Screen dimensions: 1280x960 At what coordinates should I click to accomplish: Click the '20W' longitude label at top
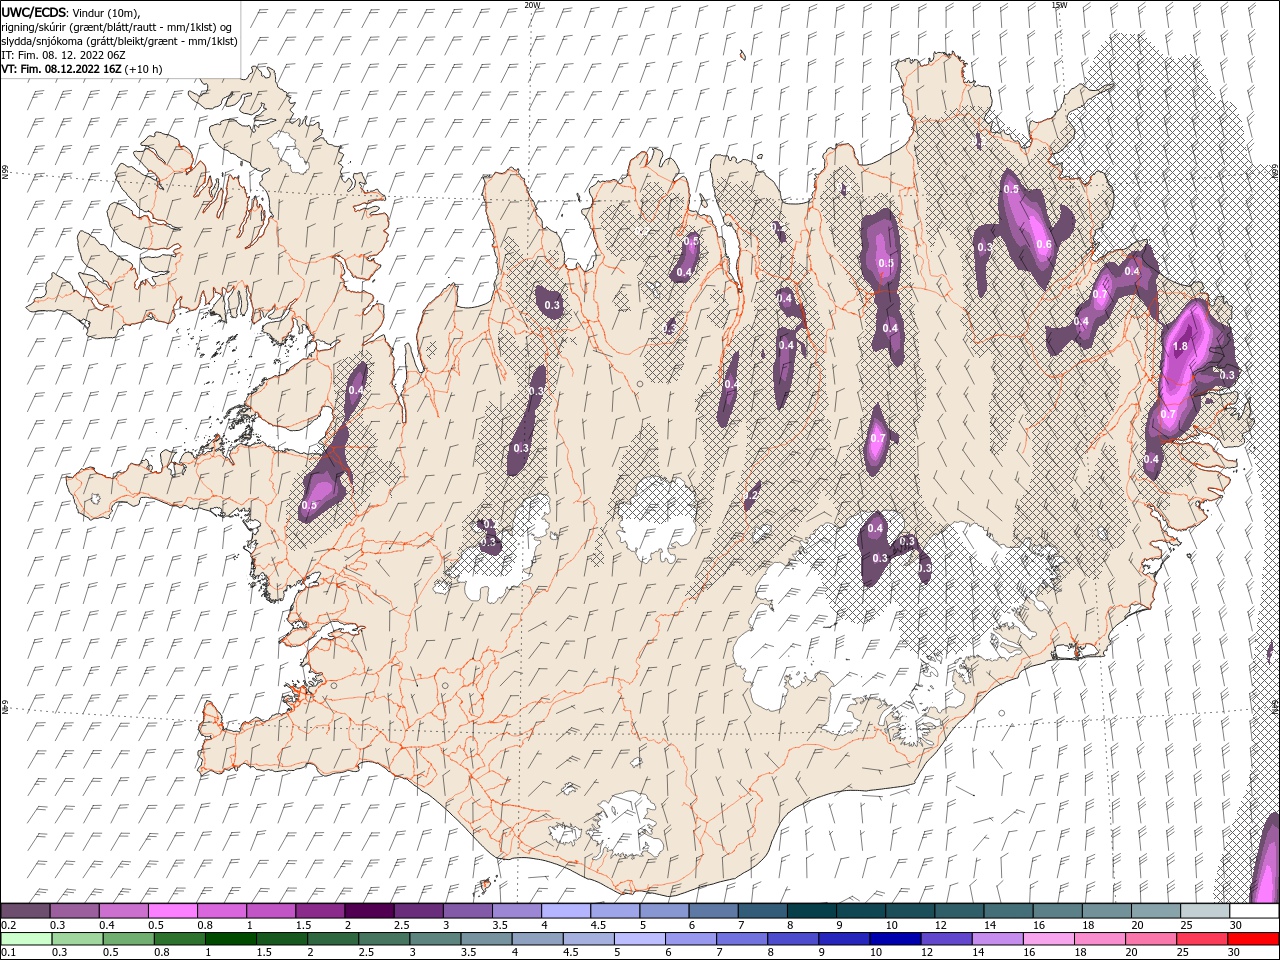[532, 5]
